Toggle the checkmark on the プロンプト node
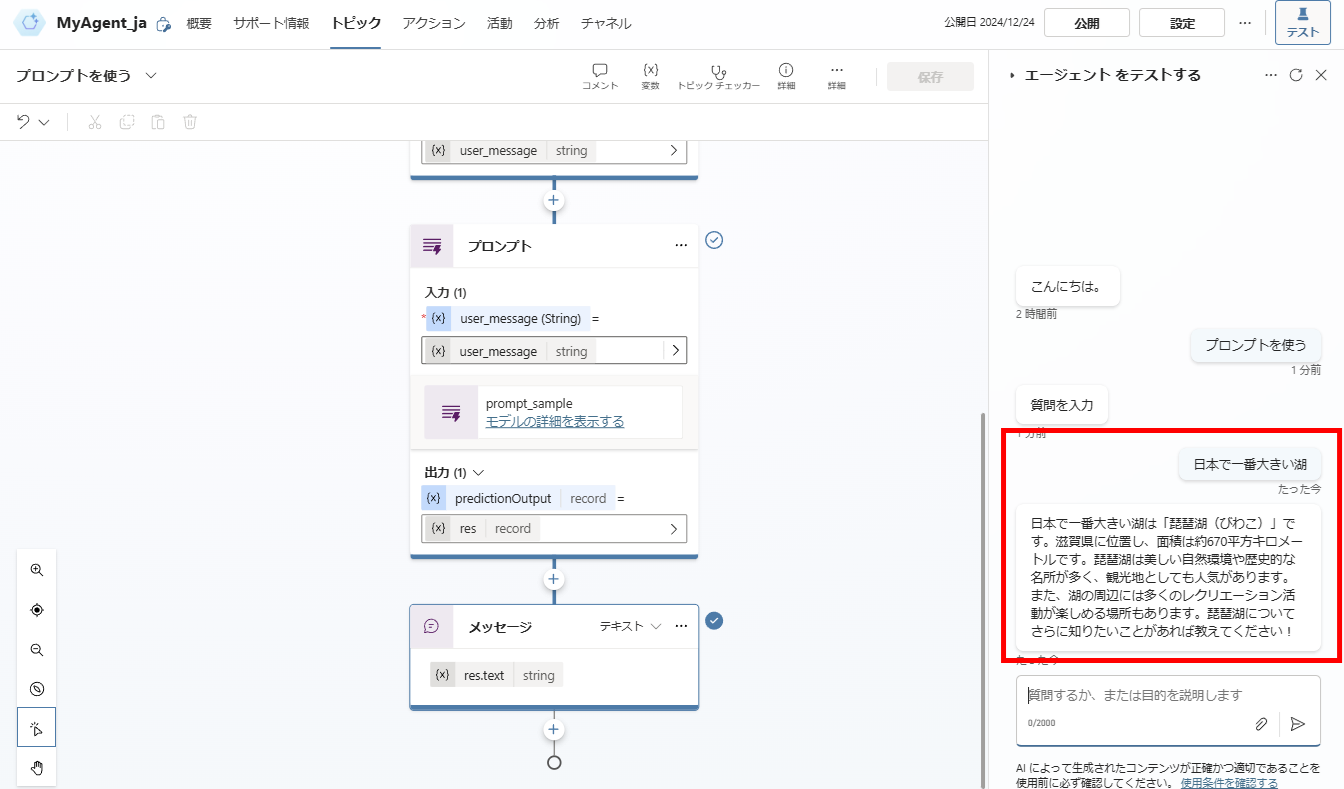Image resolution: width=1344 pixels, height=789 pixels. click(x=714, y=240)
